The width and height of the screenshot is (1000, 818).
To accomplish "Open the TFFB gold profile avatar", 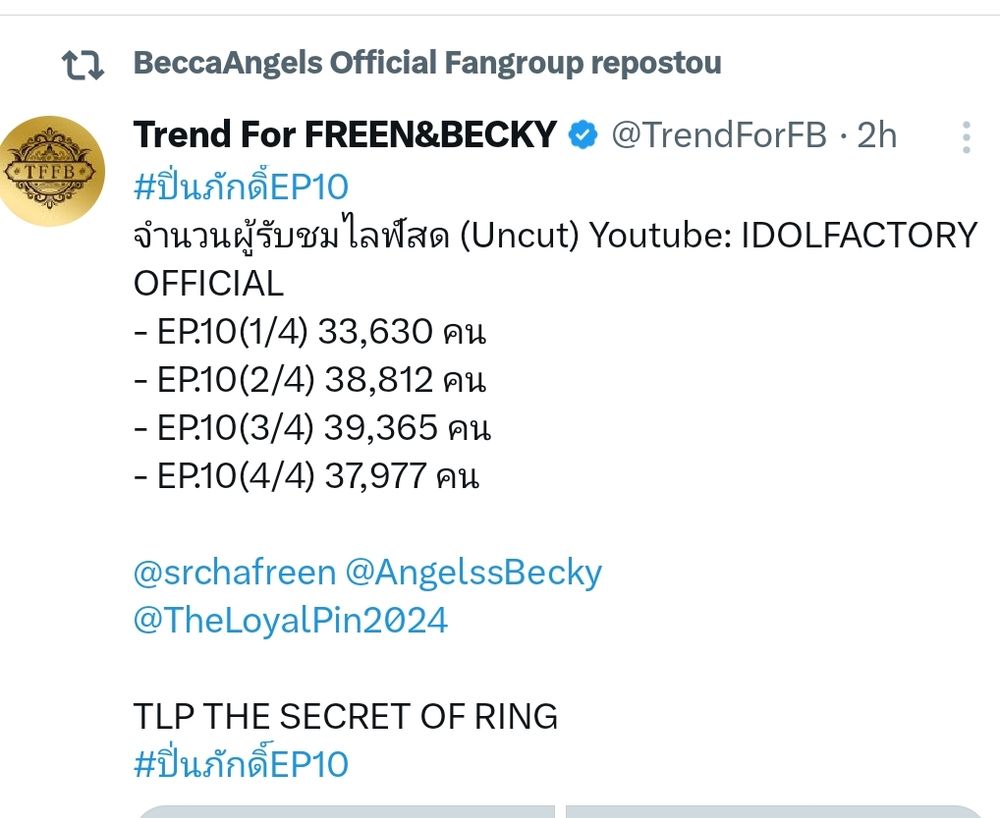I will coord(52,170).
